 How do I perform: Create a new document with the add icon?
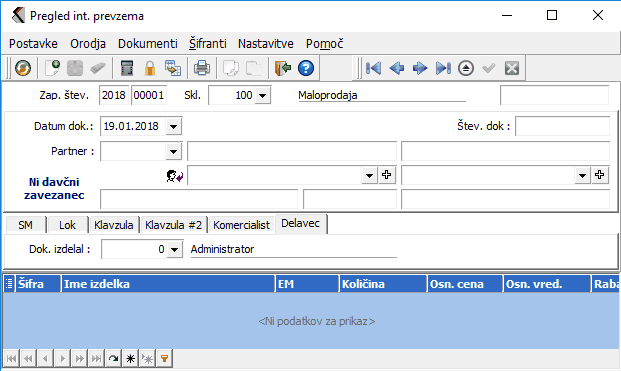[52, 68]
